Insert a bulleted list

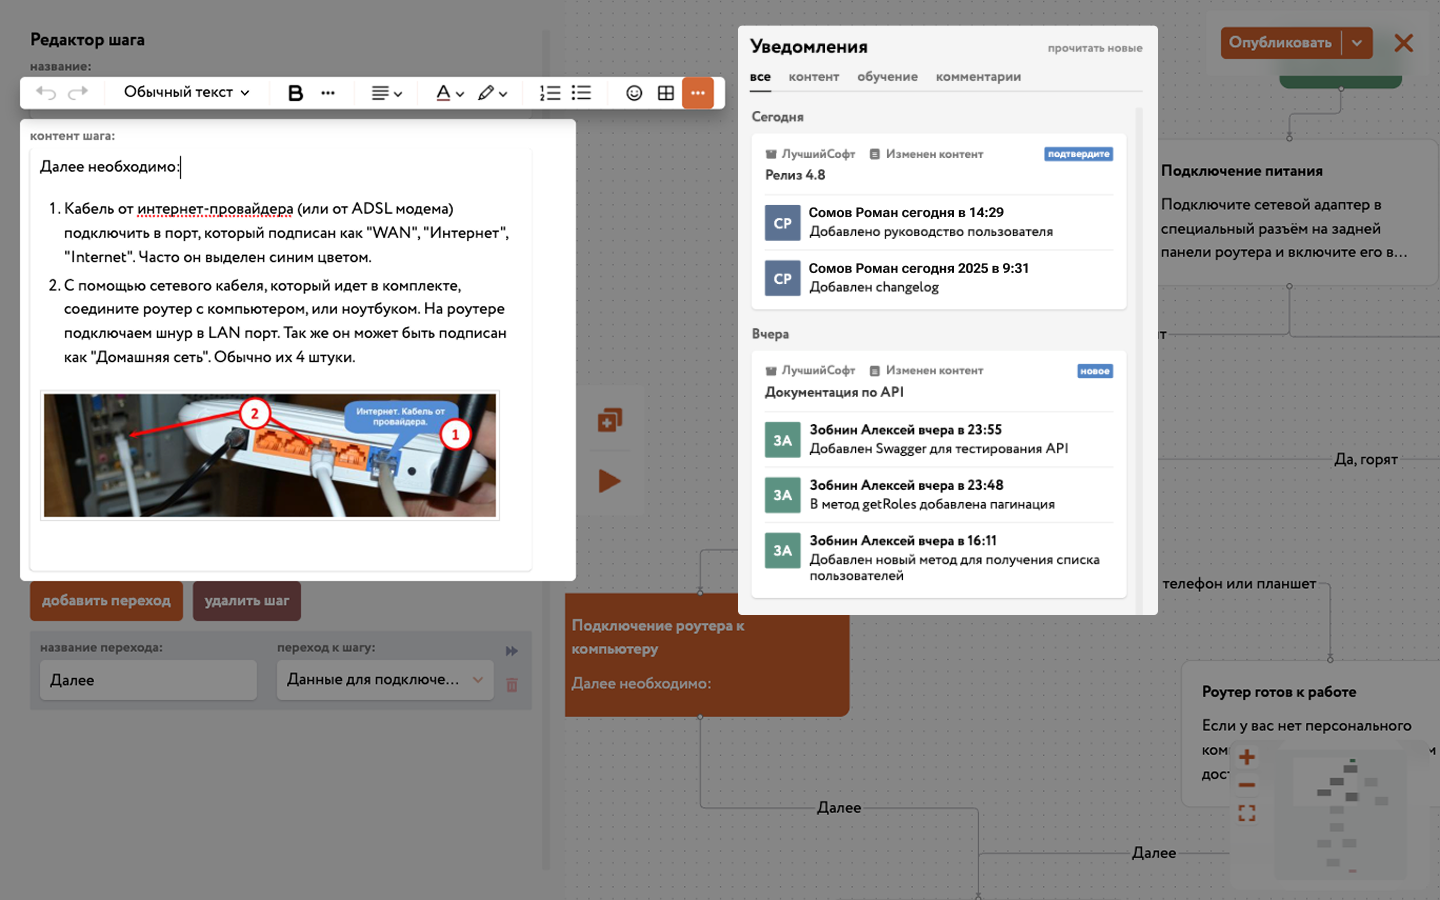[x=581, y=93]
